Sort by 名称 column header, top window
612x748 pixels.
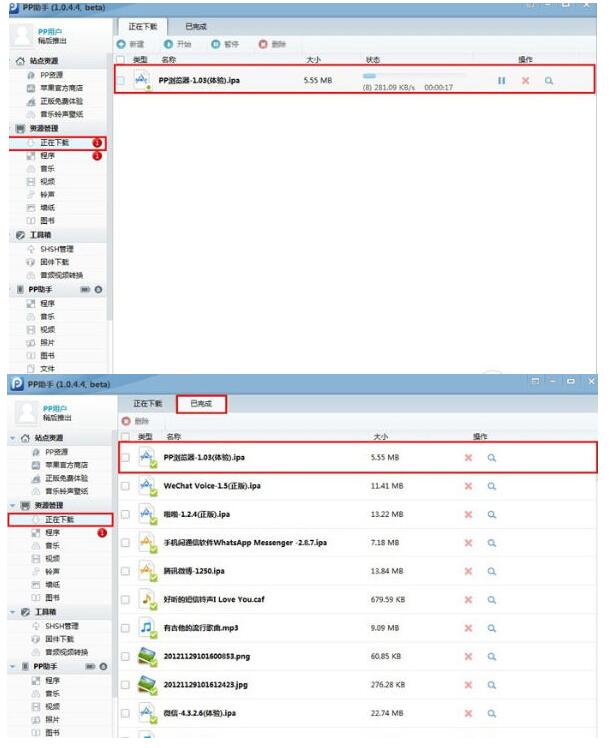168,60
